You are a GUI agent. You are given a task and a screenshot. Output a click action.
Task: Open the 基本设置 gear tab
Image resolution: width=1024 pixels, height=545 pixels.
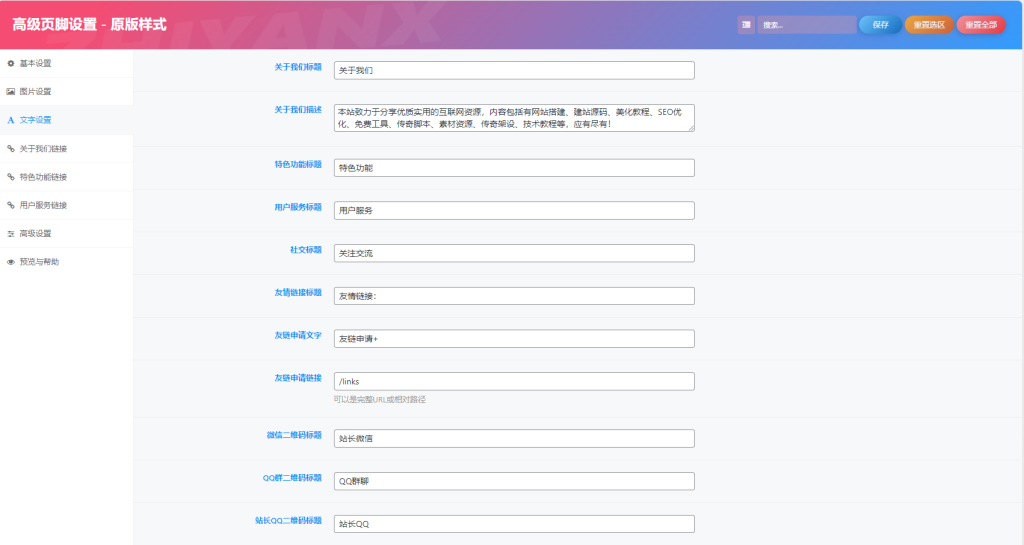pyautogui.click(x=66, y=63)
